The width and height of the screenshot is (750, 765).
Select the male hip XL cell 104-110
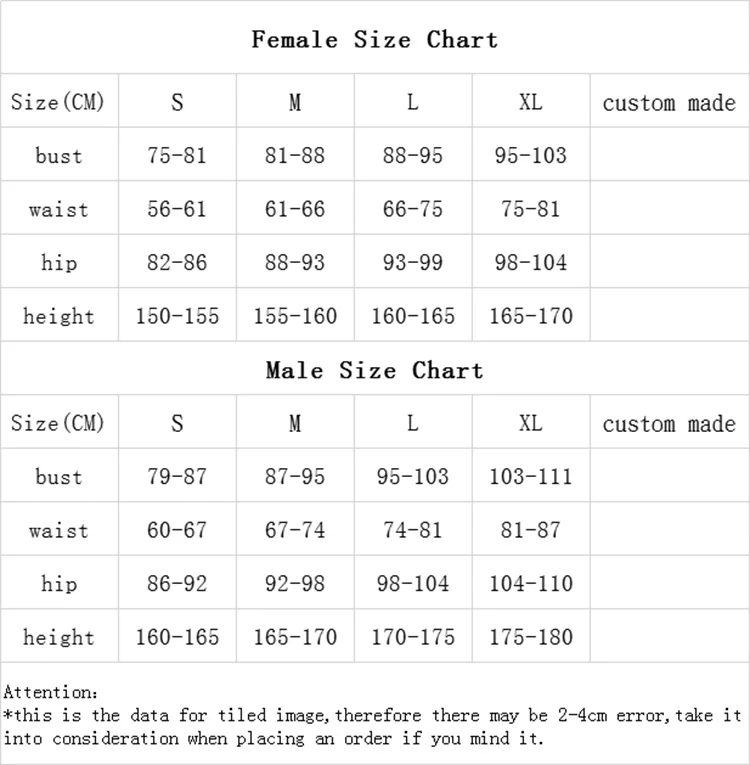531,584
